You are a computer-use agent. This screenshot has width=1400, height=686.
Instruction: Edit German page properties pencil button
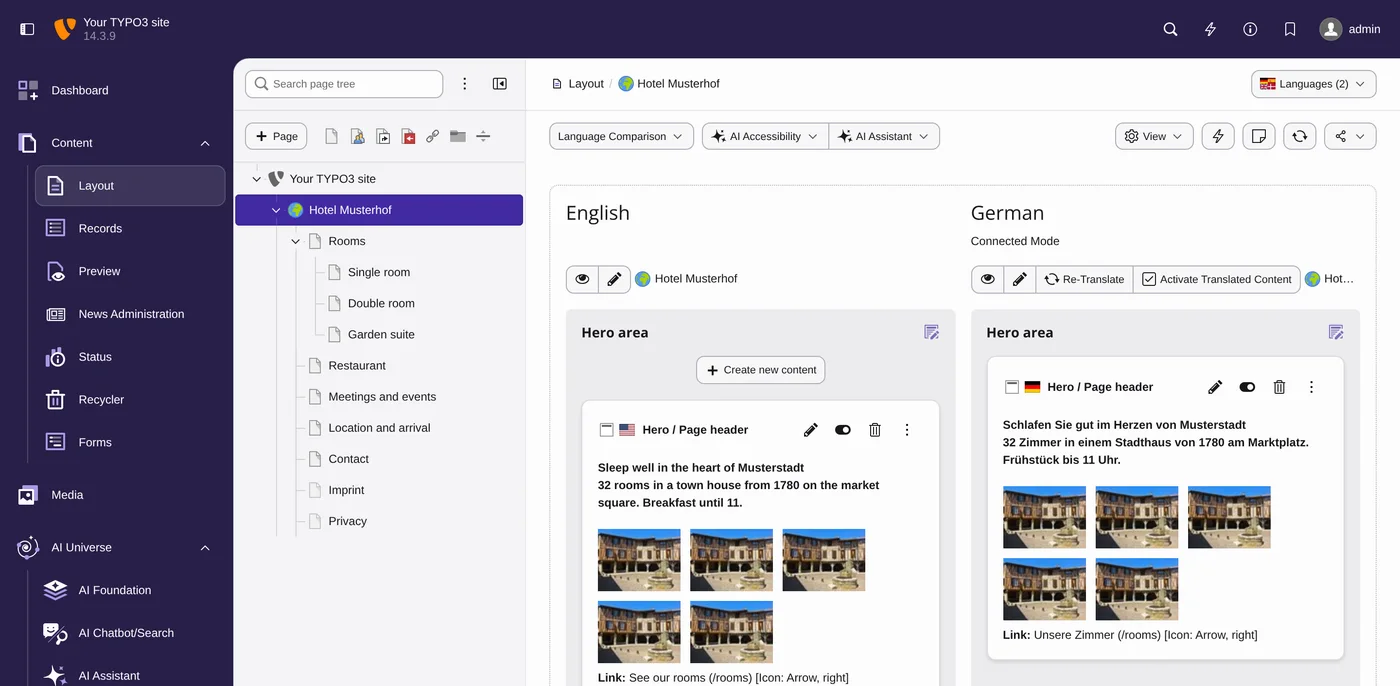(1019, 279)
